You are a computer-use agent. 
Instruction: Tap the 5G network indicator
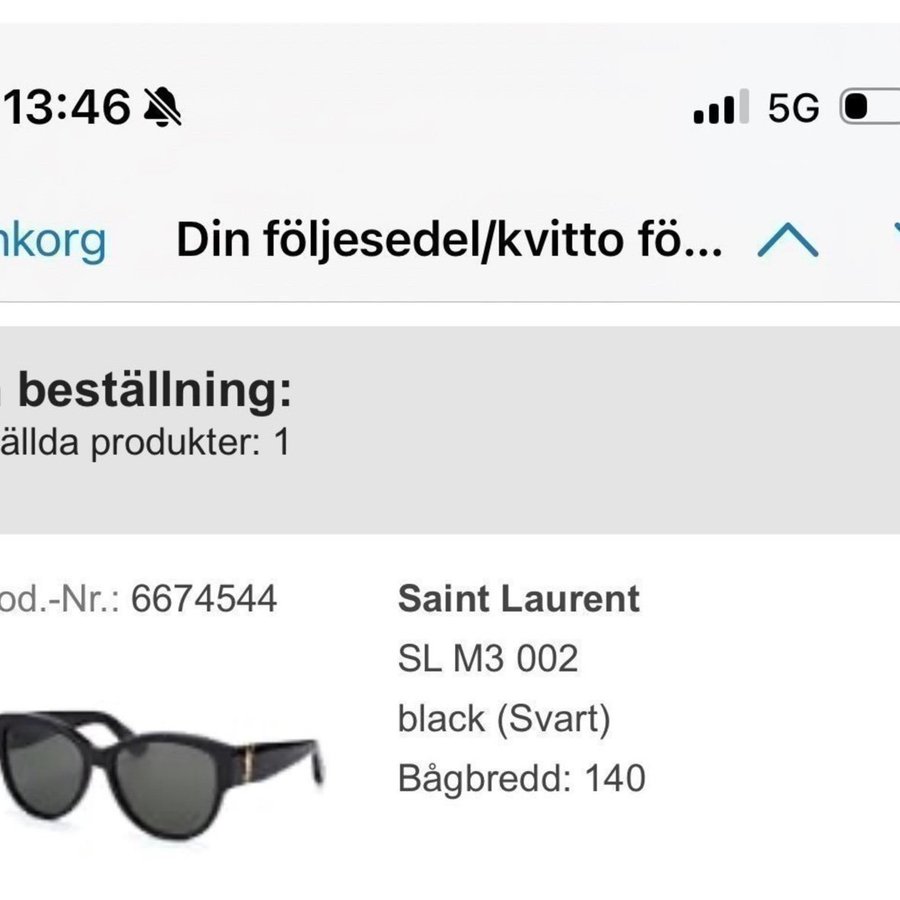click(x=794, y=107)
